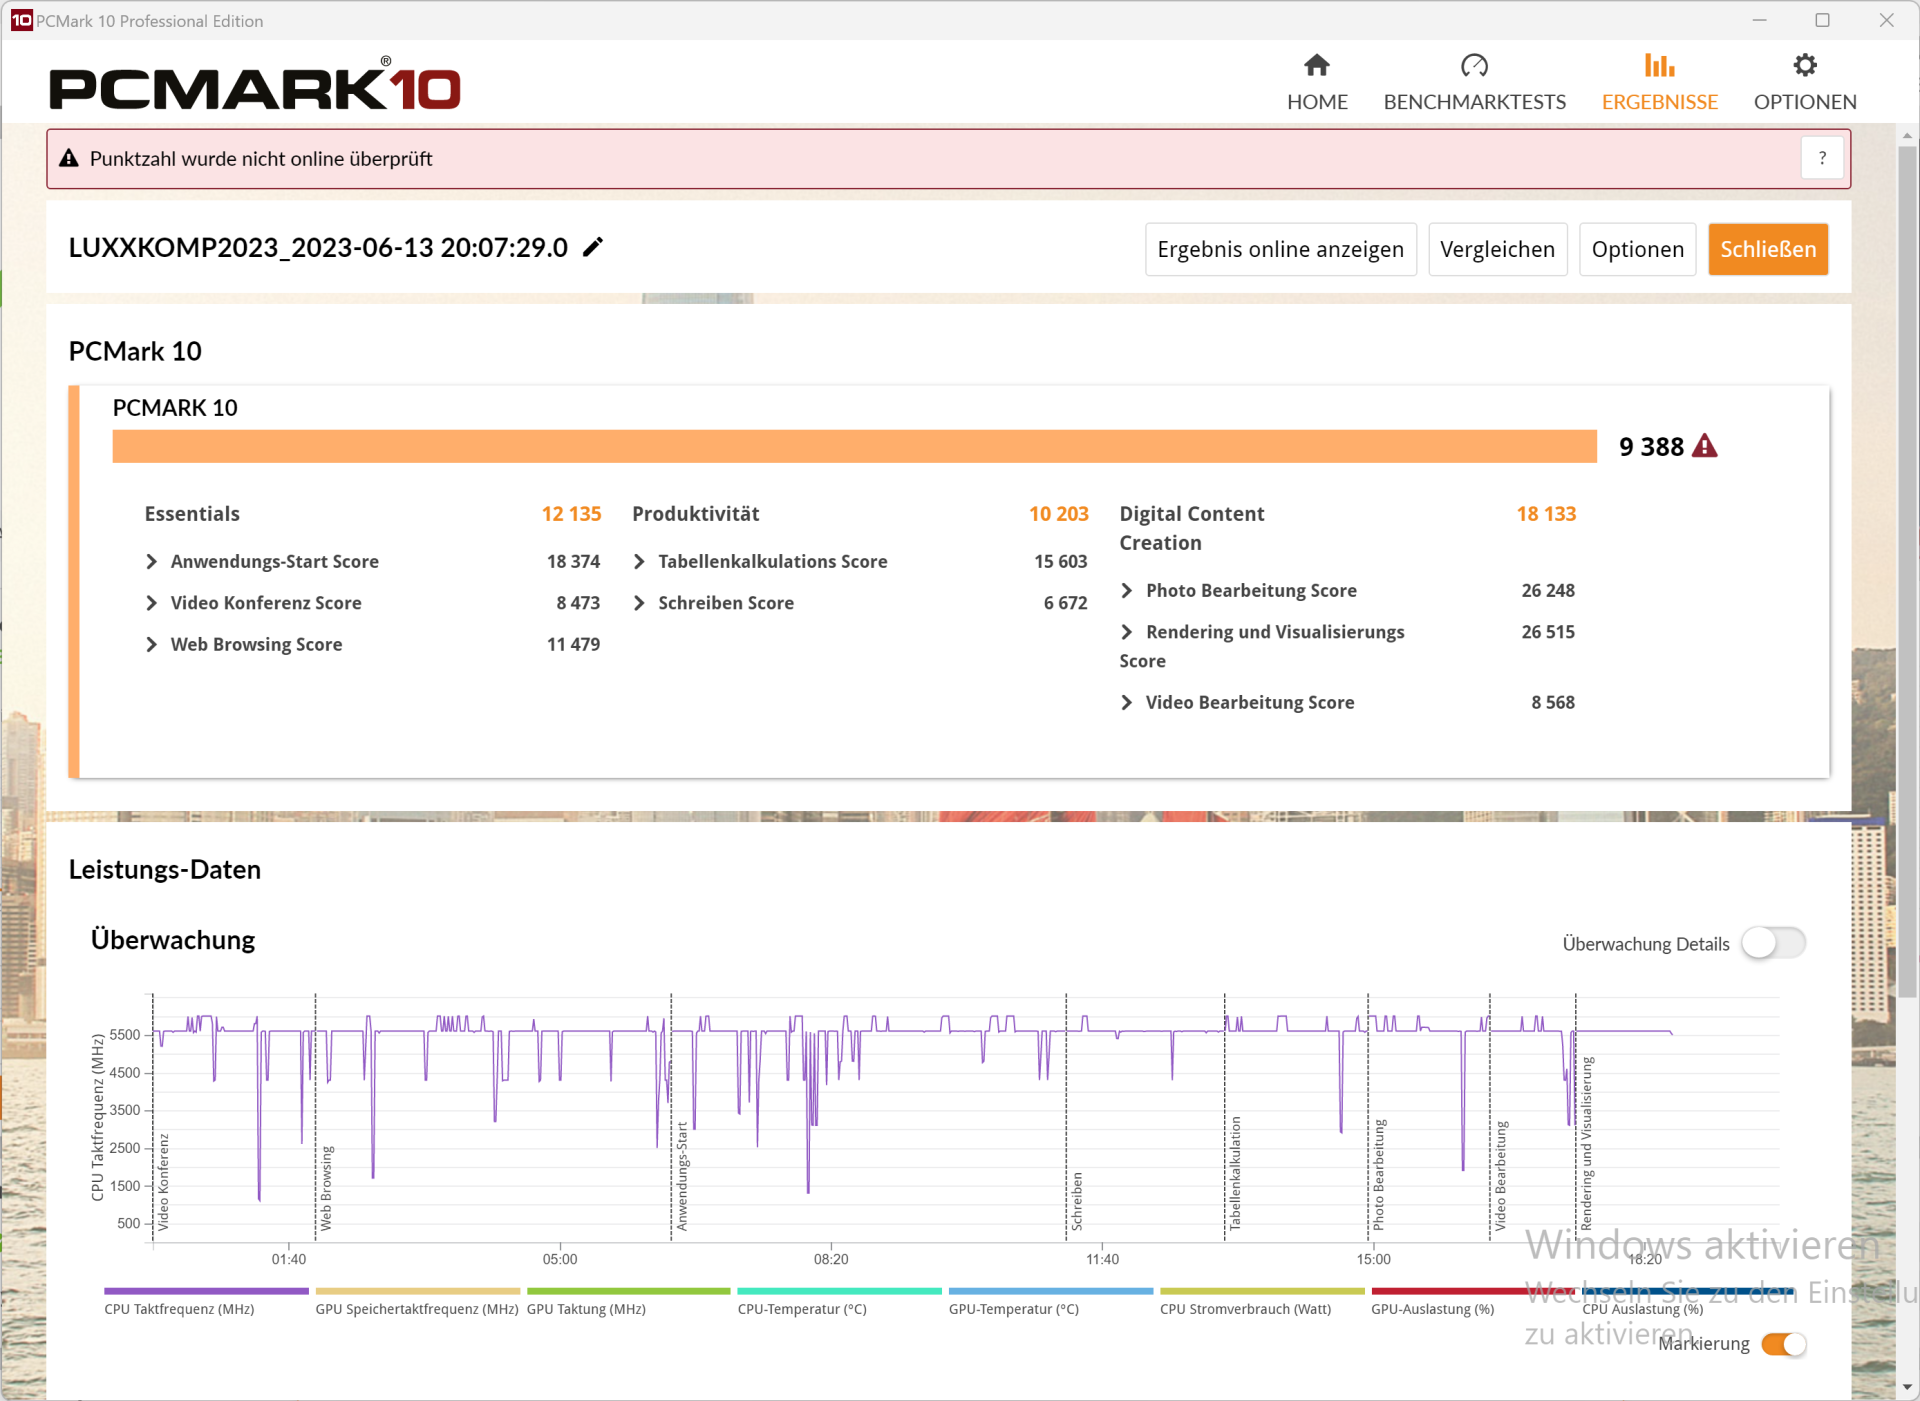Viewport: 1920px width, 1401px height.
Task: Minimize the PCMark 10 window
Action: [1759, 20]
